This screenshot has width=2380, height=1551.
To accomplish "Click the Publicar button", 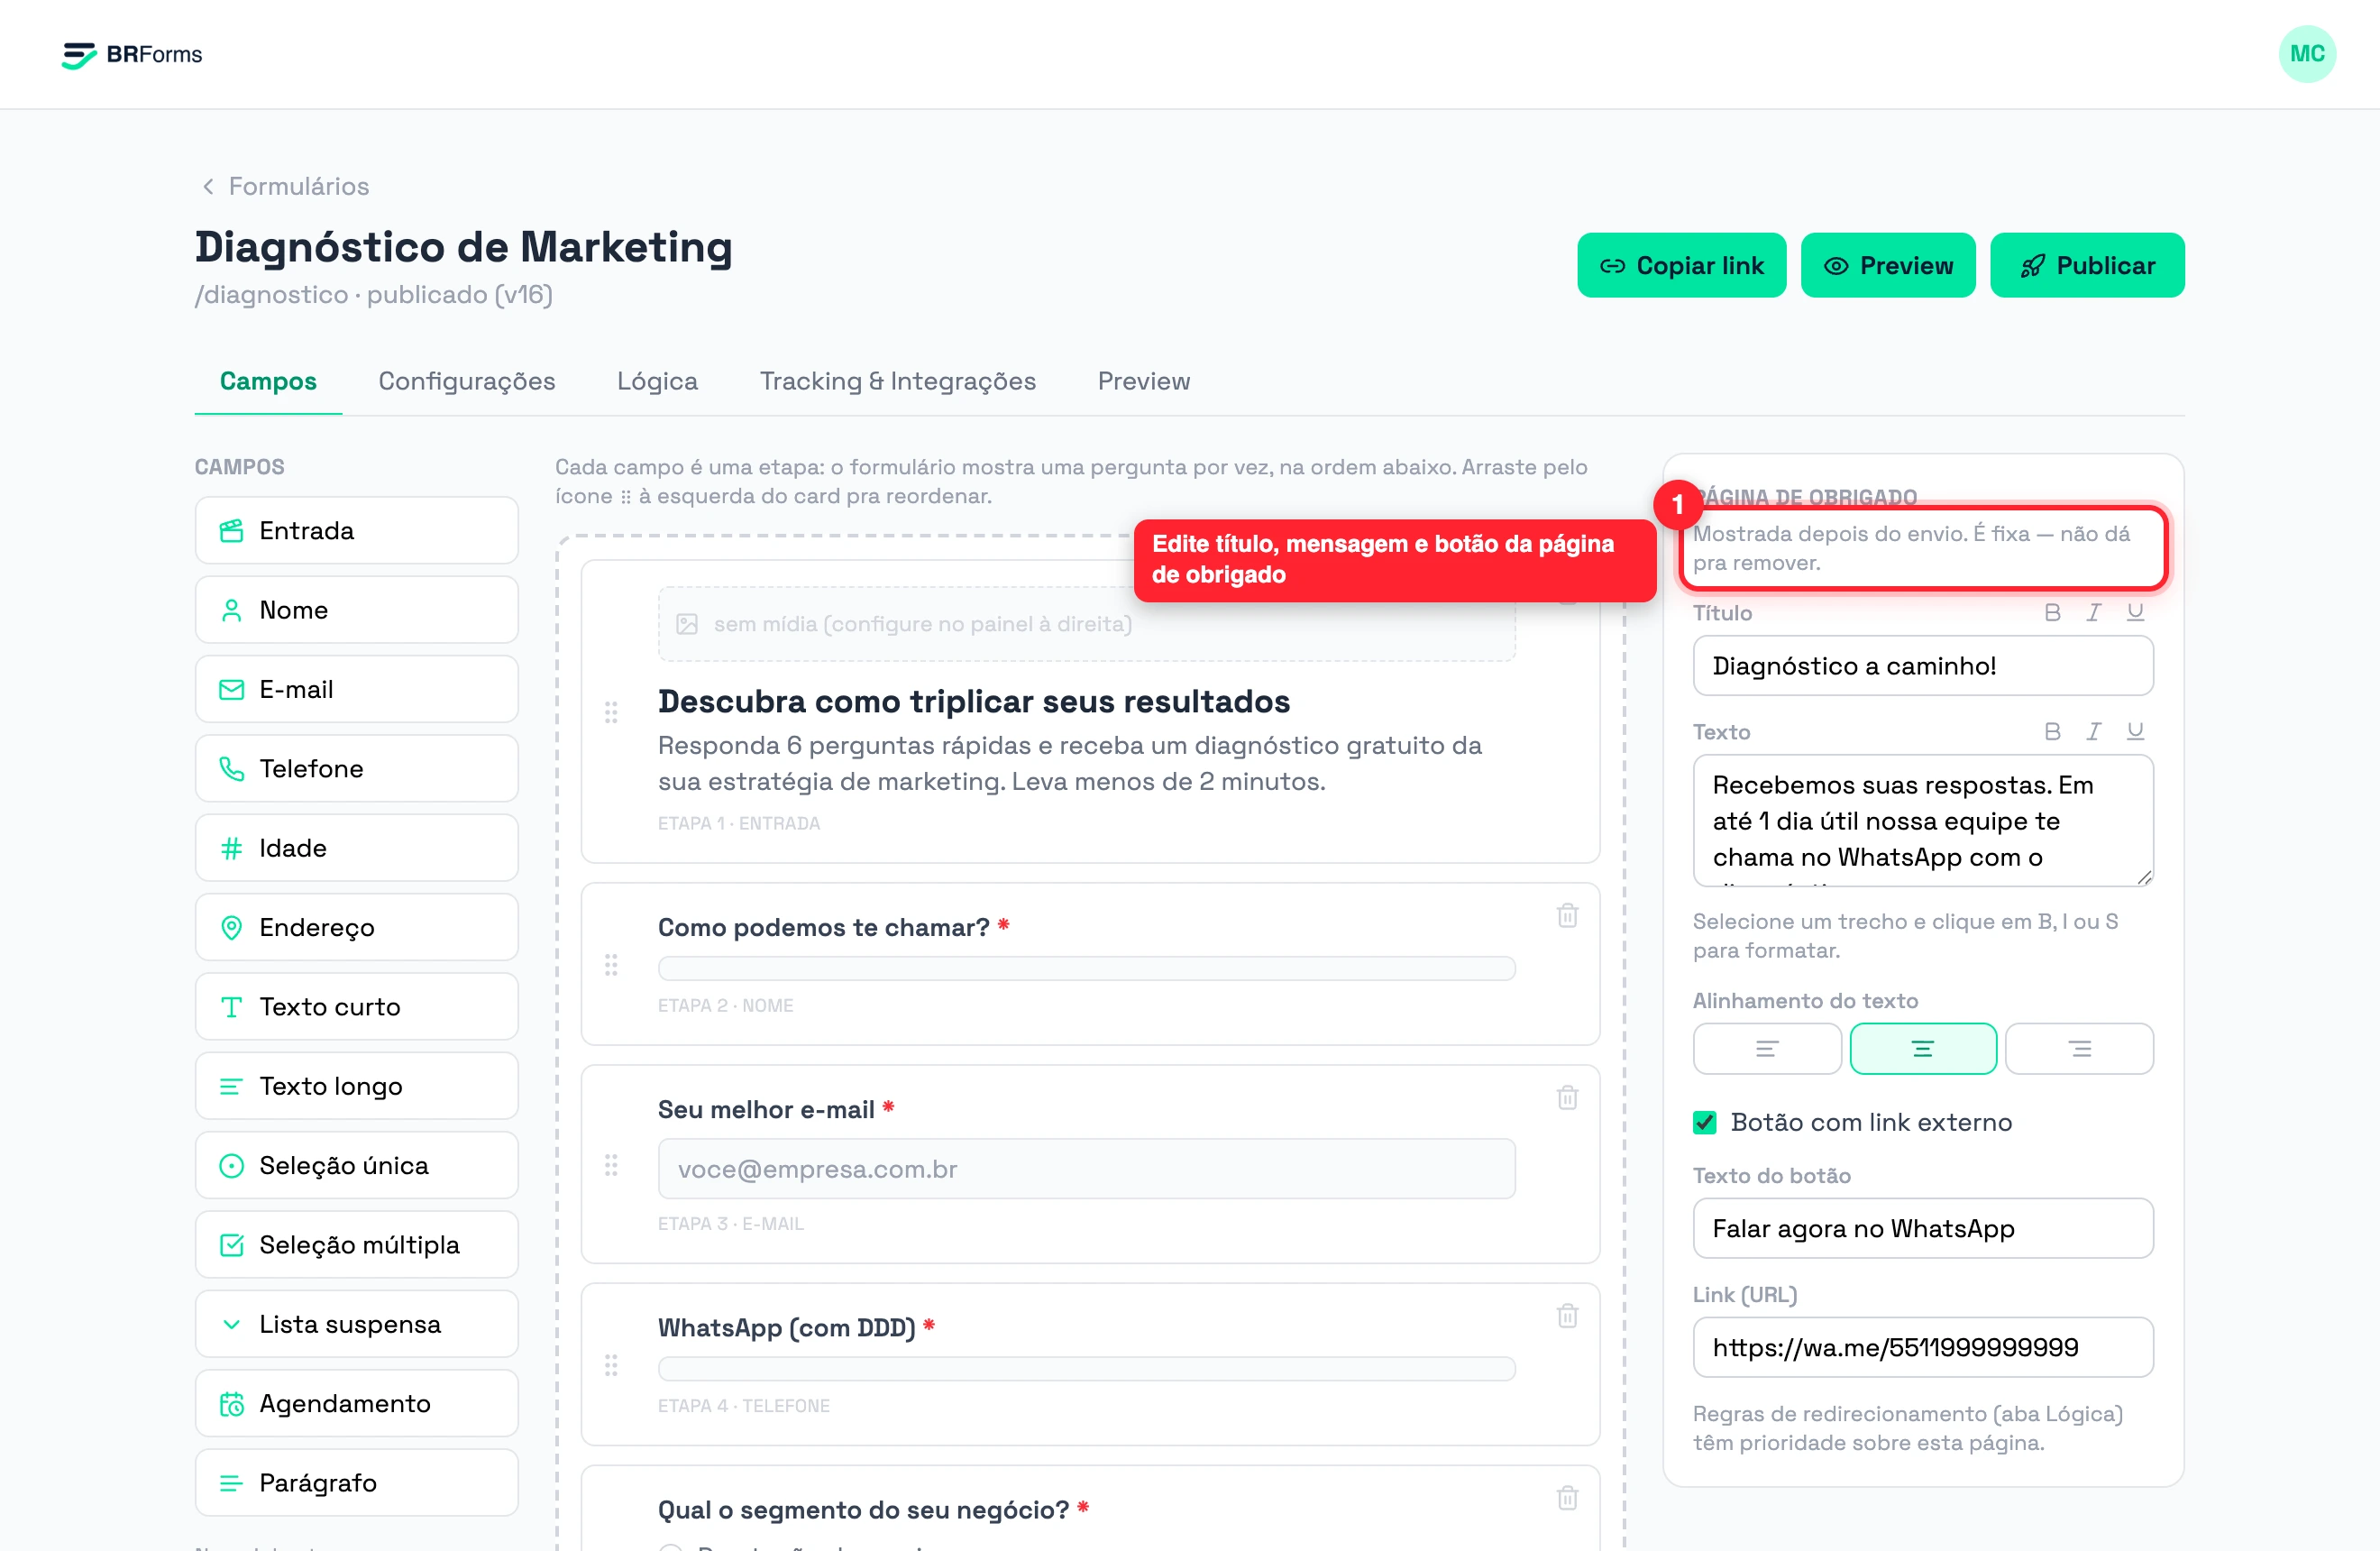I will [x=2086, y=265].
